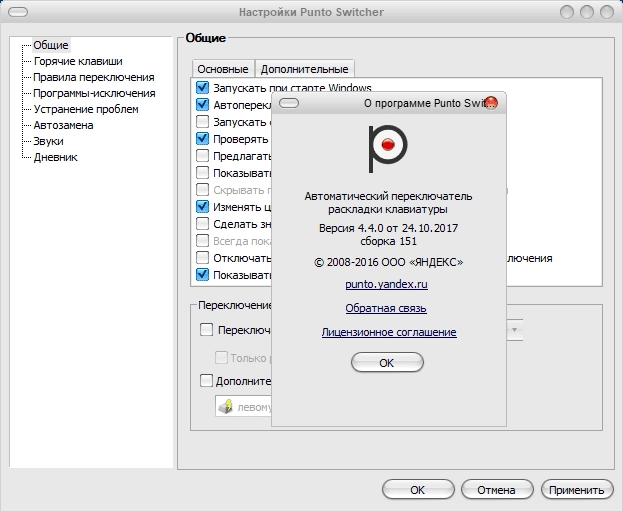Image resolution: width=623 pixels, height=512 pixels.
Task: Select 'Общие' in the settings tree
Action: (51, 45)
